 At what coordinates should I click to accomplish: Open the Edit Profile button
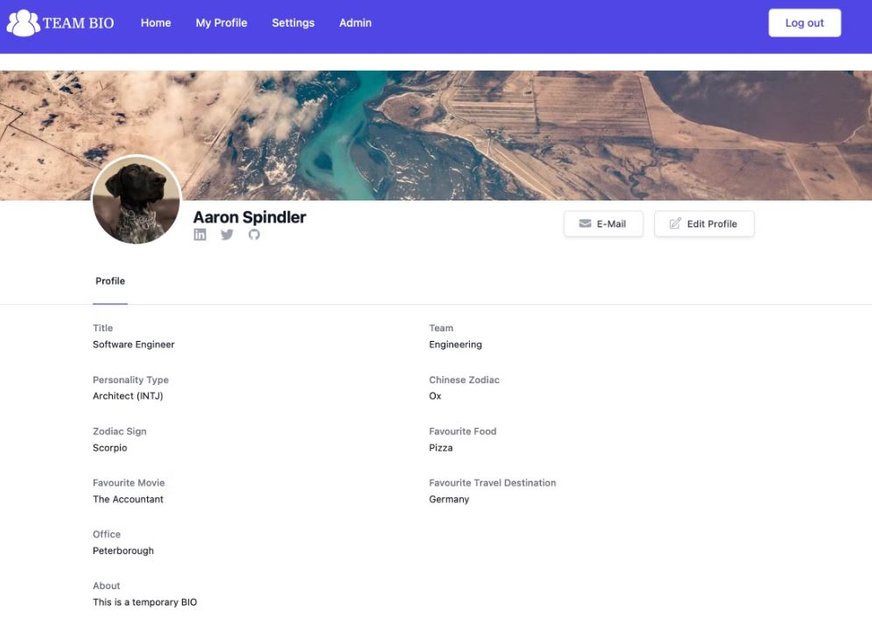point(704,223)
